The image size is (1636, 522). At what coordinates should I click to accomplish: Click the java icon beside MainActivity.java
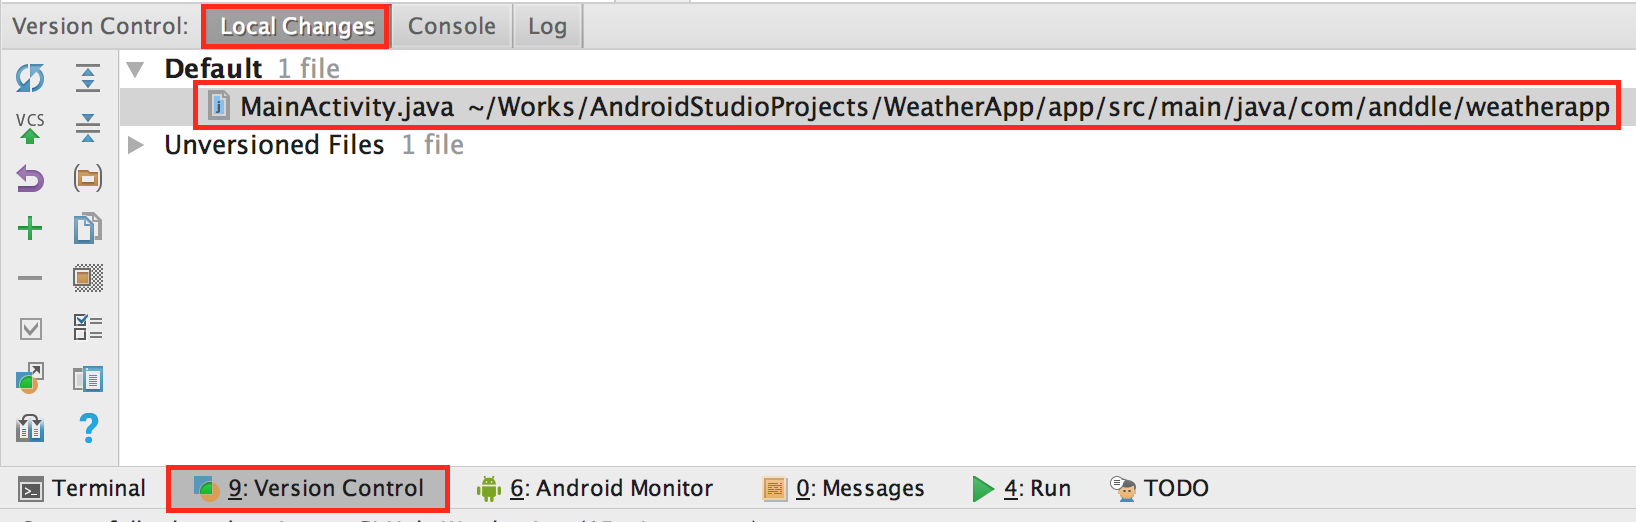pos(219,106)
